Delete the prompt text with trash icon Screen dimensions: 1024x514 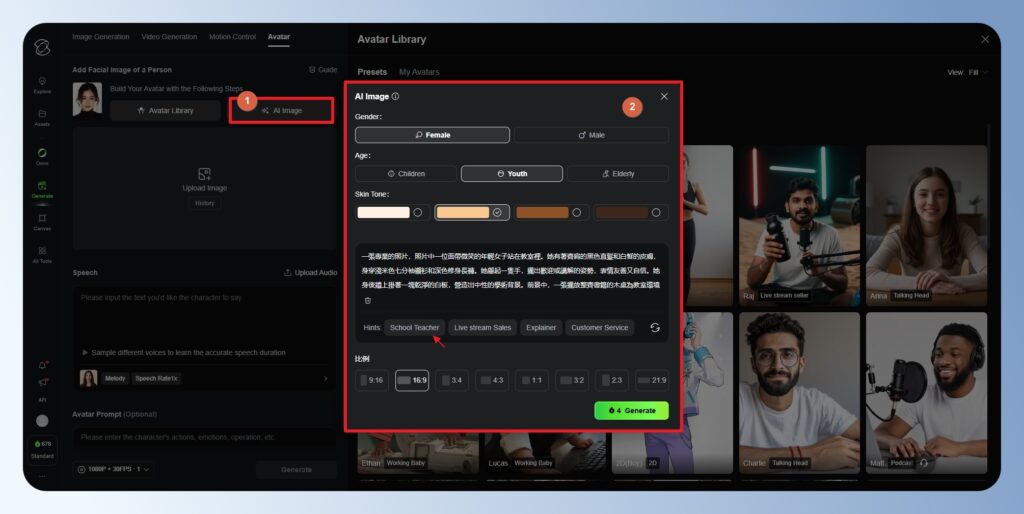tap(368, 300)
